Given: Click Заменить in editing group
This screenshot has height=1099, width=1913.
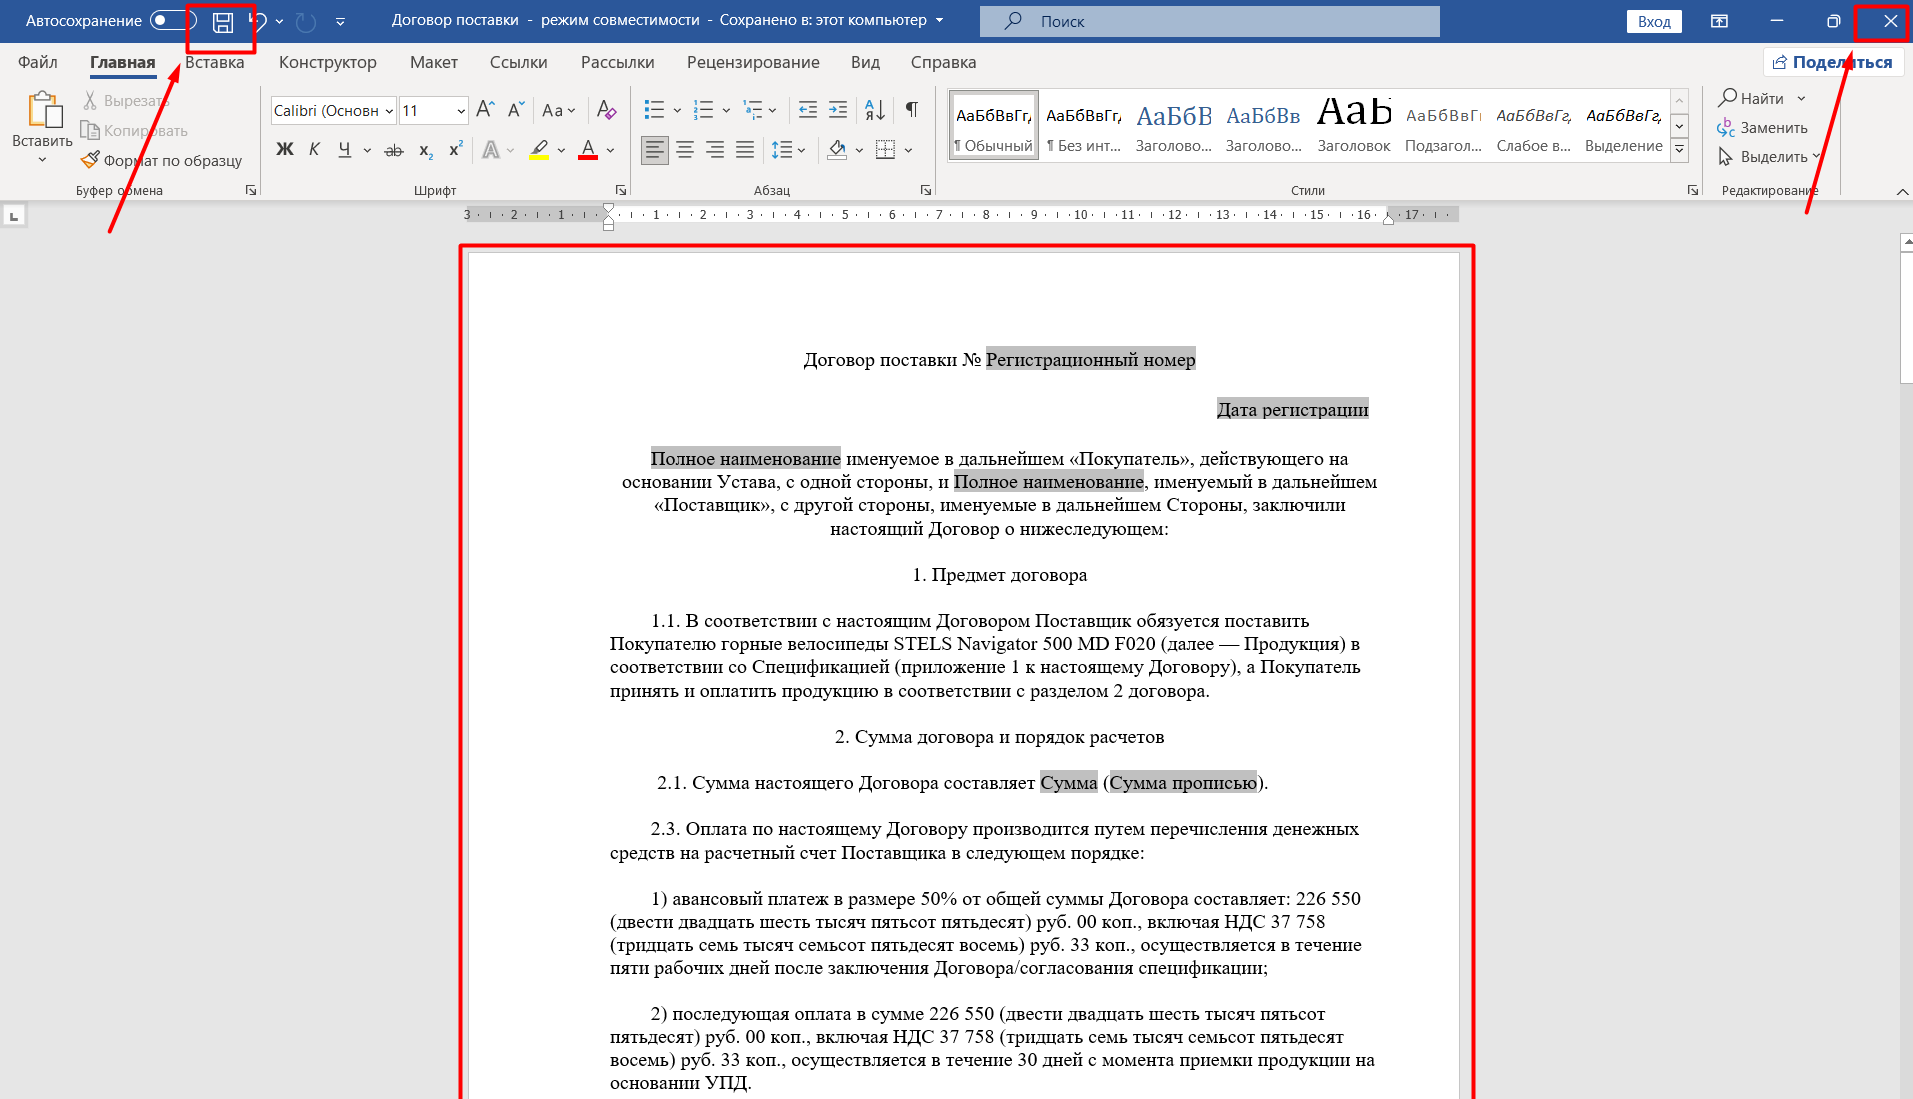Looking at the screenshot, I should 1762,127.
